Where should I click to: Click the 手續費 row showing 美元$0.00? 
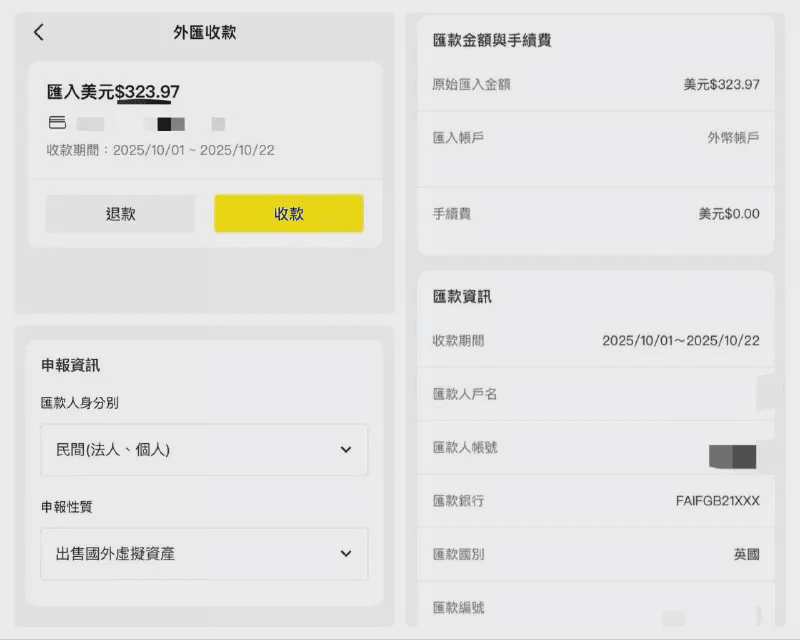[596, 214]
